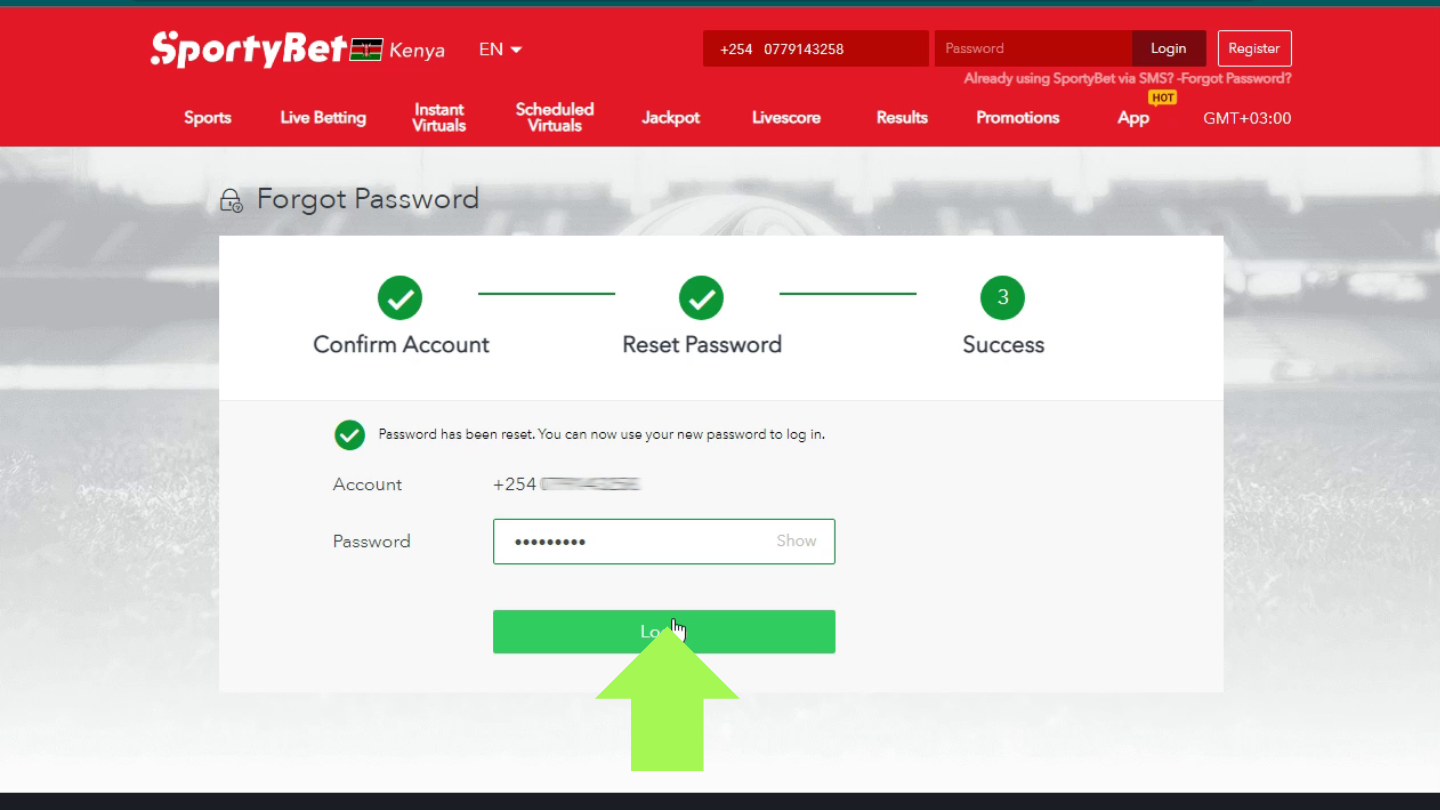Open the EN language dropdown
The image size is (1440, 810).
pos(500,49)
